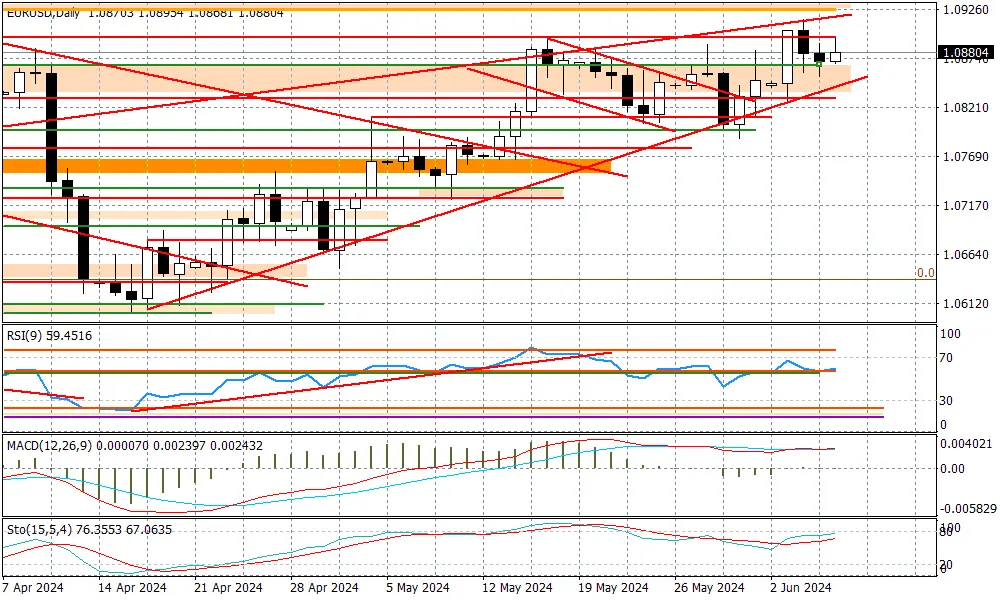Click the 1.06640 price axis label
This screenshot has height=600, width=1000.
[x=966, y=255]
